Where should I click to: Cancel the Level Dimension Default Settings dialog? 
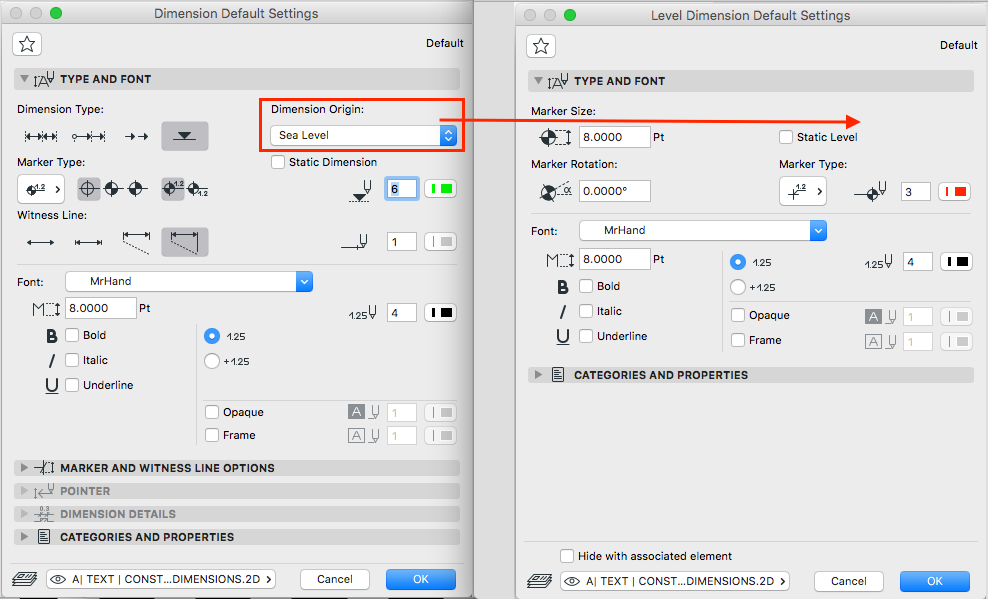(848, 581)
